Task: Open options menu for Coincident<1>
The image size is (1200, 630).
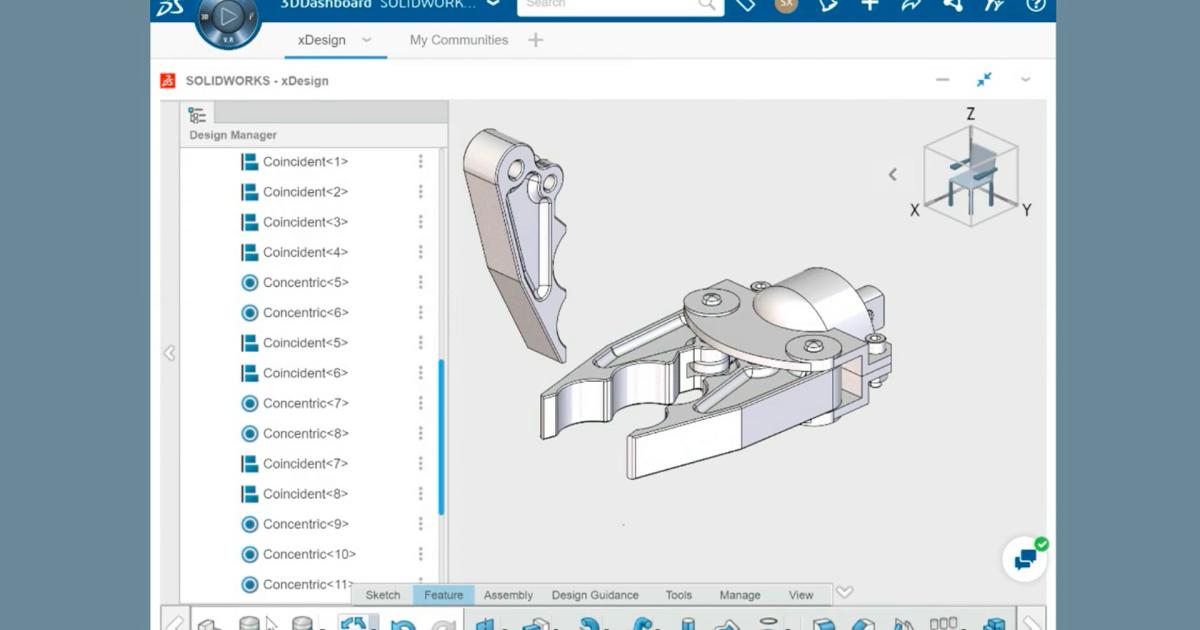Action: click(421, 162)
